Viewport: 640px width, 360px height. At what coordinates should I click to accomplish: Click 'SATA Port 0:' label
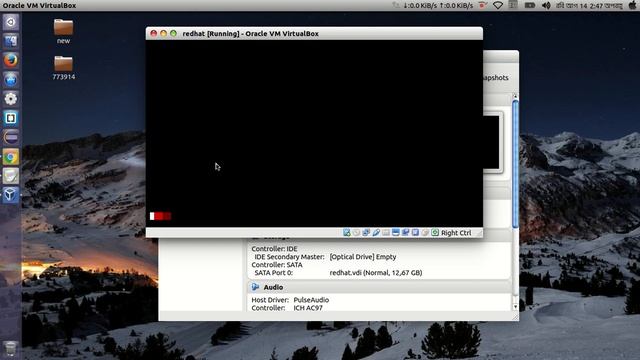(x=273, y=273)
